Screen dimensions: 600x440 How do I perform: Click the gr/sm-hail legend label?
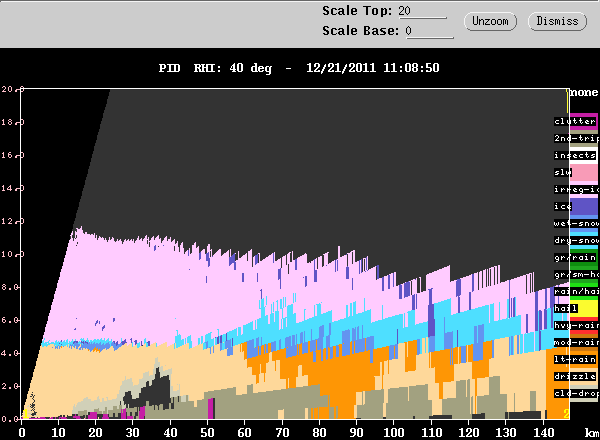tap(576, 274)
